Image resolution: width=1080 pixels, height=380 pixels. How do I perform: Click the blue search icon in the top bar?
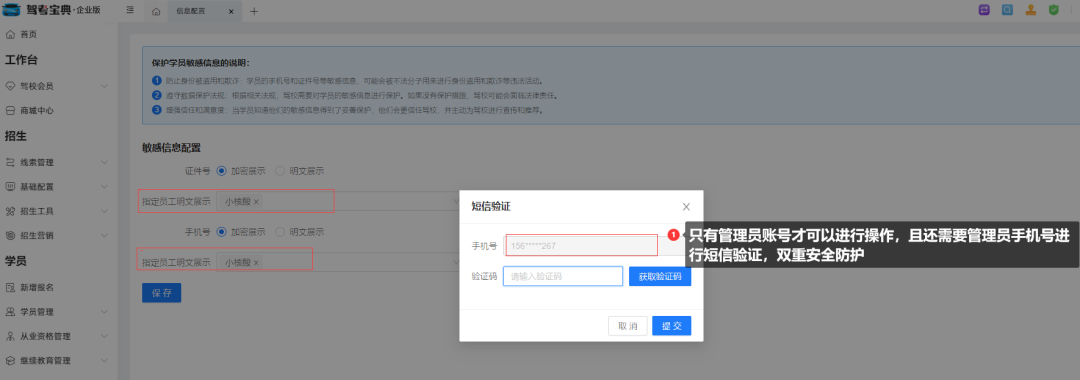(x=1007, y=10)
